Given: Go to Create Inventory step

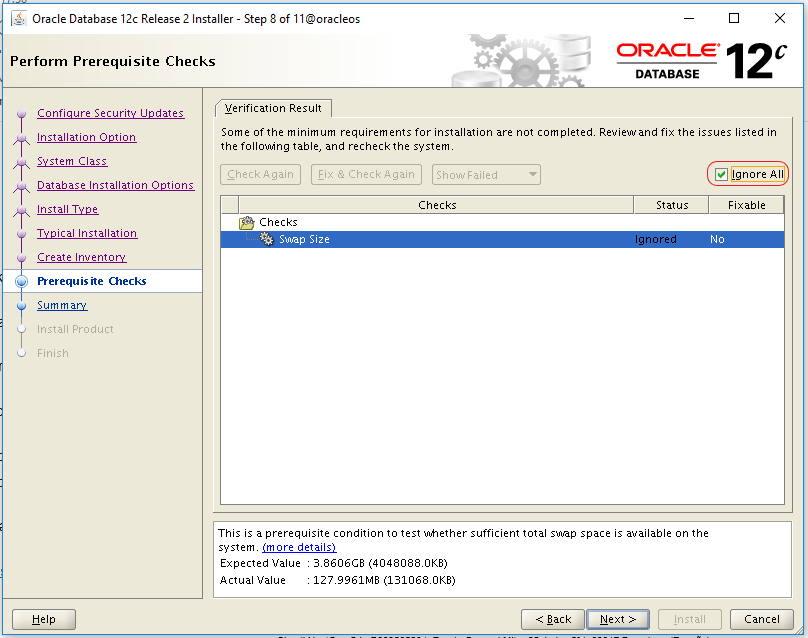Looking at the screenshot, I should click(x=81, y=257).
